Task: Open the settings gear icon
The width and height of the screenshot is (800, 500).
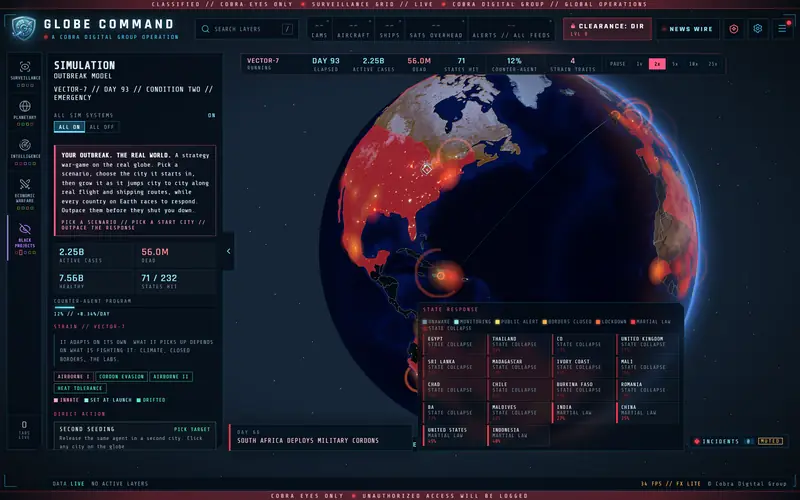Action: pyautogui.click(x=758, y=29)
